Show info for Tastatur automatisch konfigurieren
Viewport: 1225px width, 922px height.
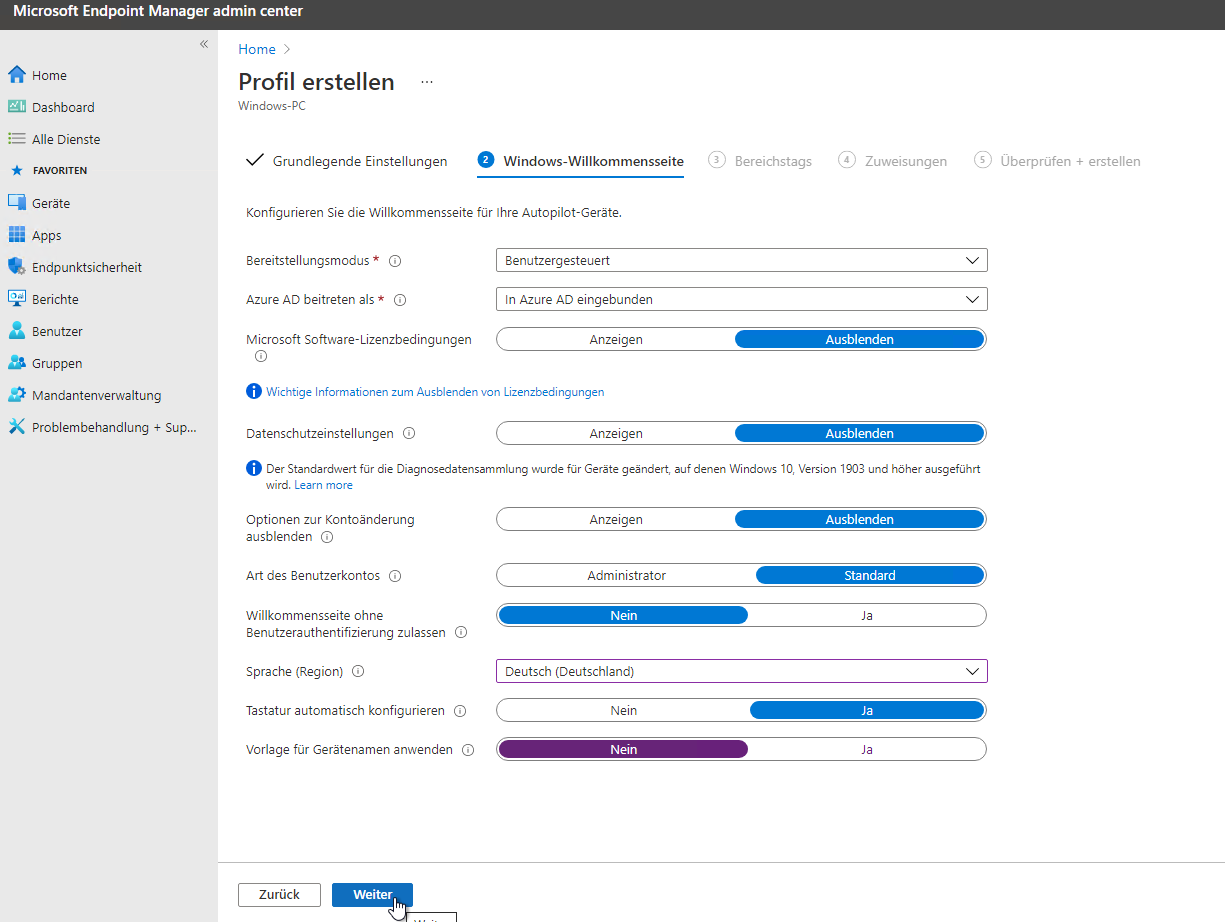pos(460,711)
